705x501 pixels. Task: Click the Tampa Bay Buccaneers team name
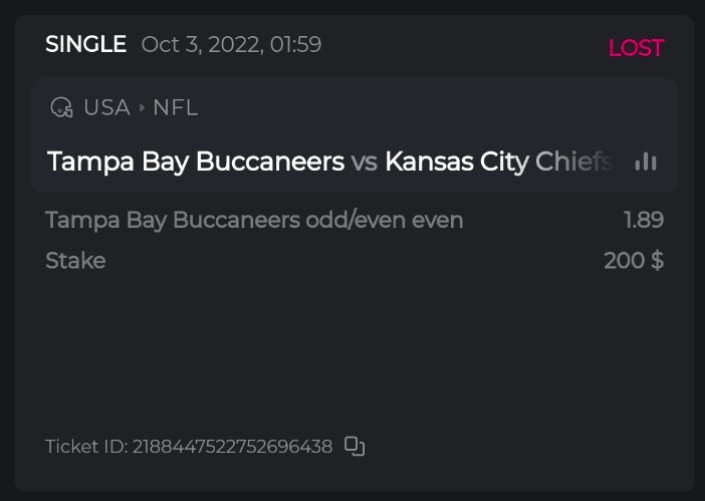[x=195, y=161]
